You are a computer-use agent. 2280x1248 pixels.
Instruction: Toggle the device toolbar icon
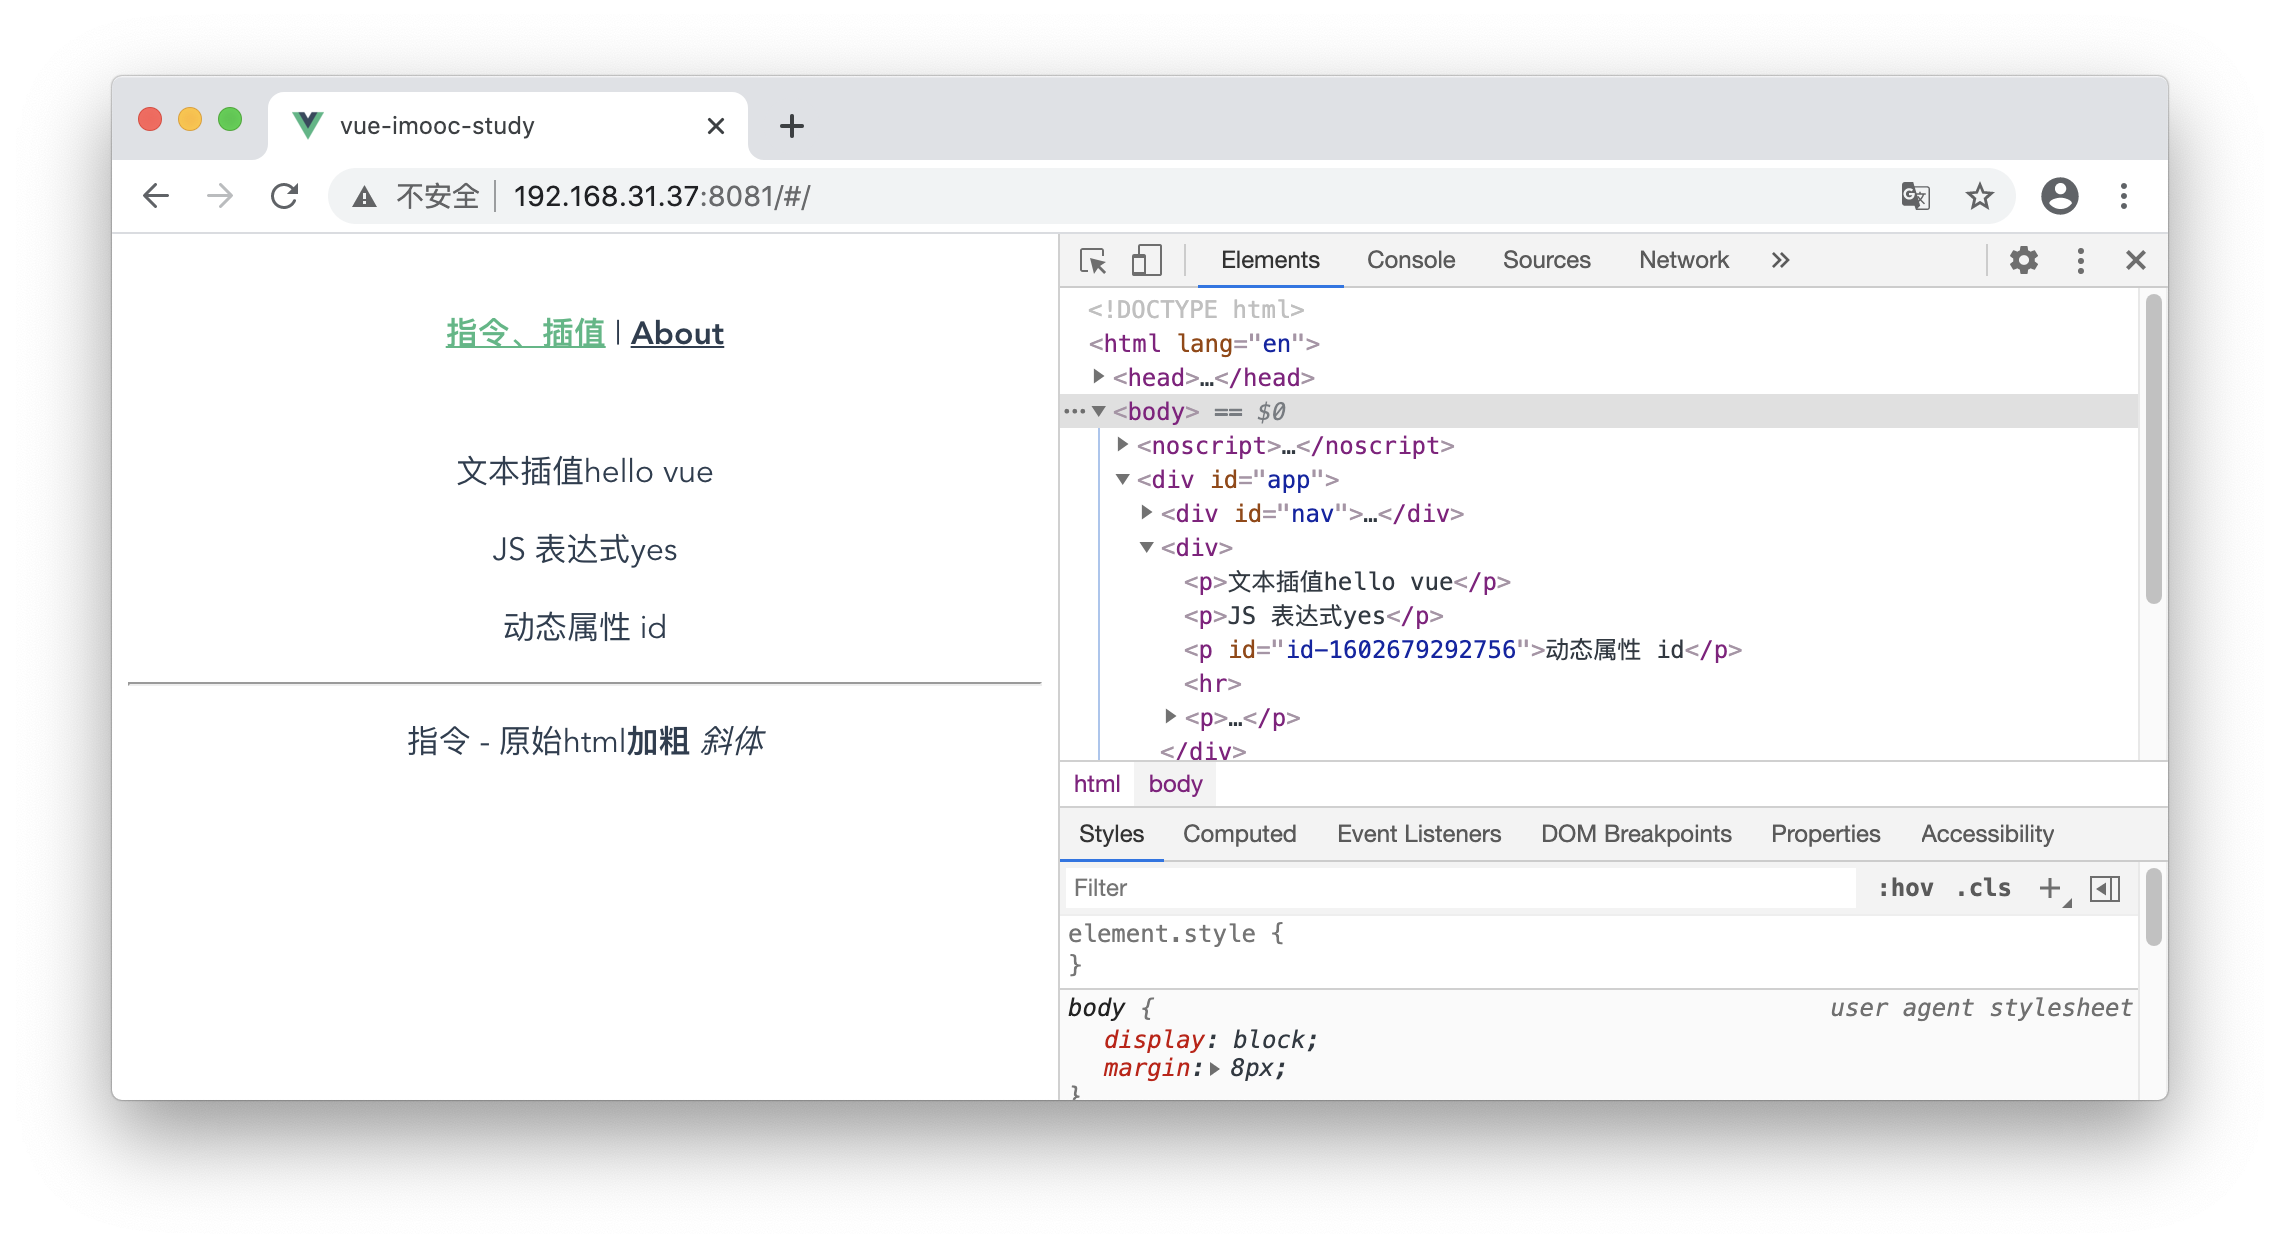pyautogui.click(x=1146, y=261)
